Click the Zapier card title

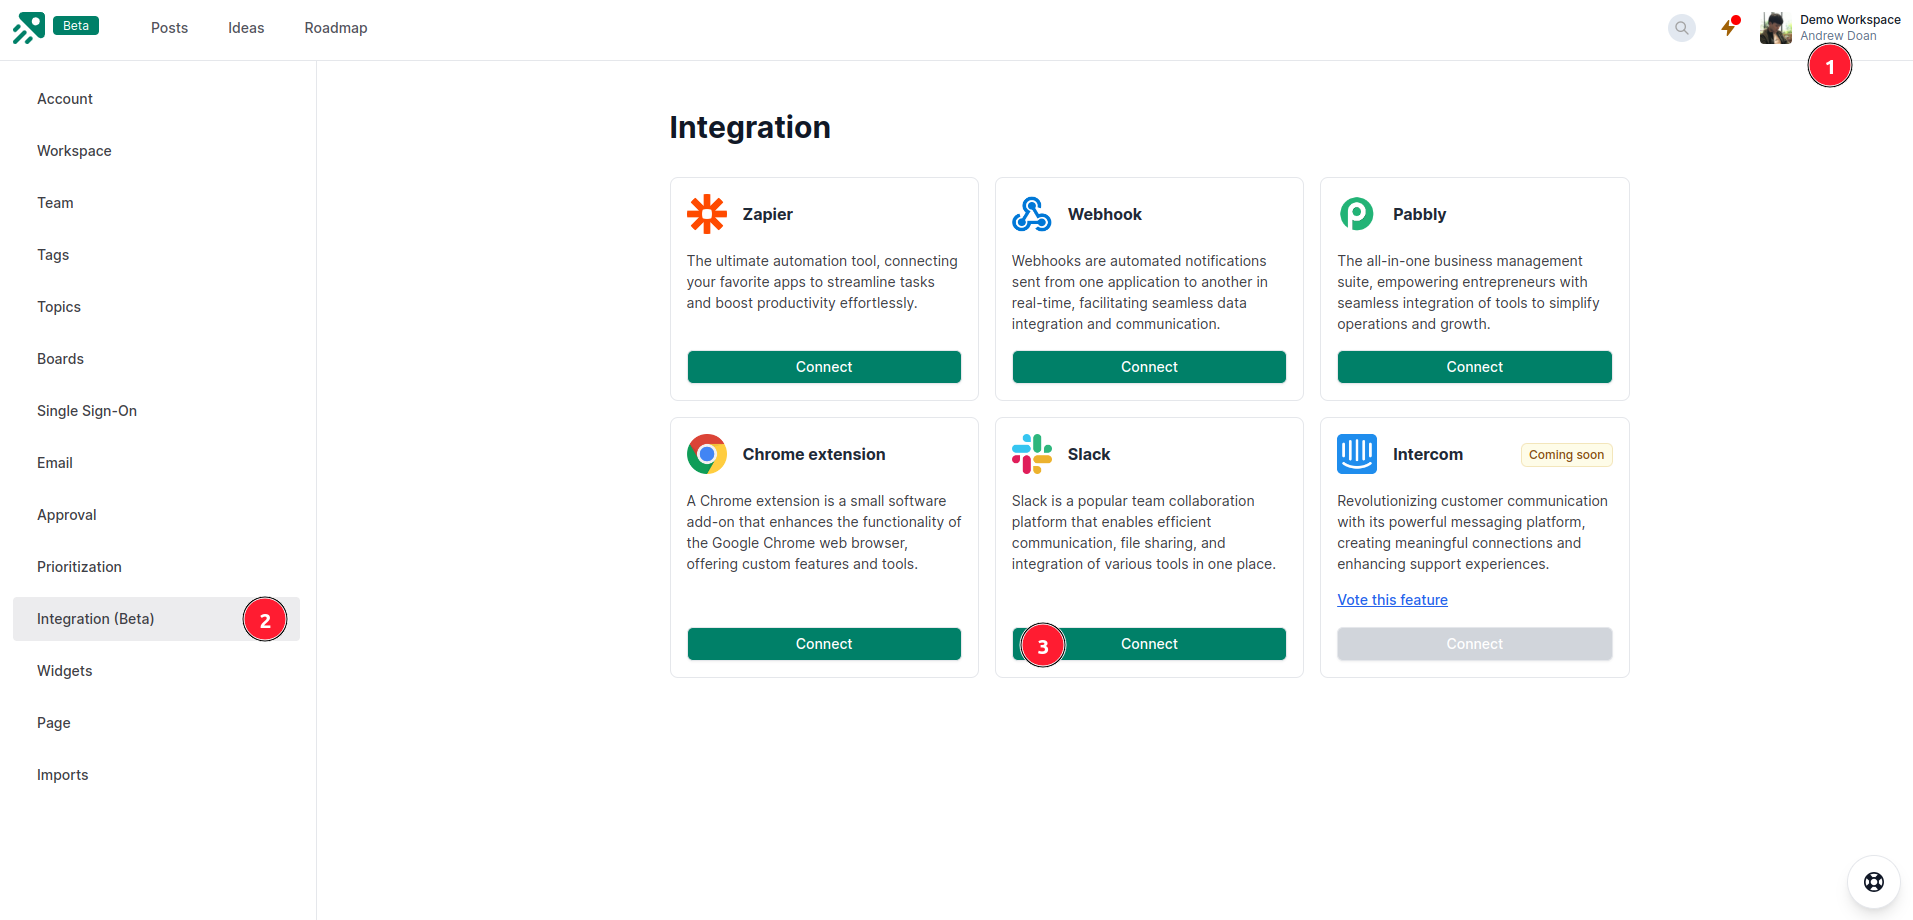click(x=767, y=214)
